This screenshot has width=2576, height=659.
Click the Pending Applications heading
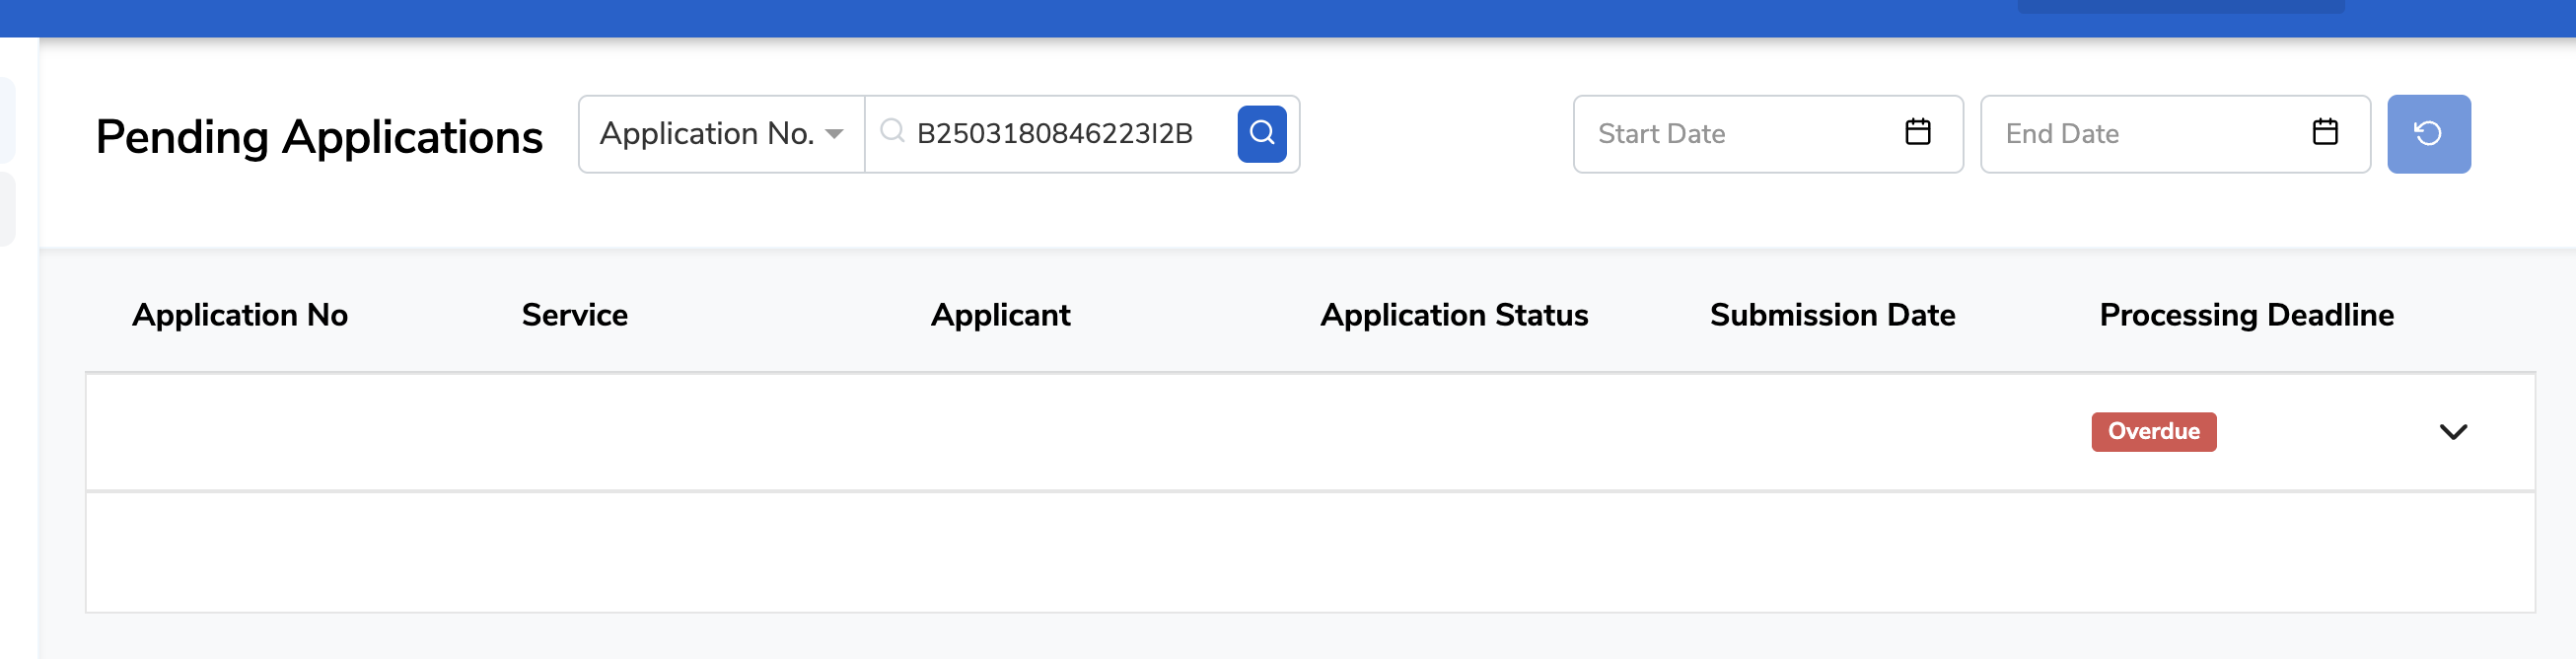pos(319,137)
